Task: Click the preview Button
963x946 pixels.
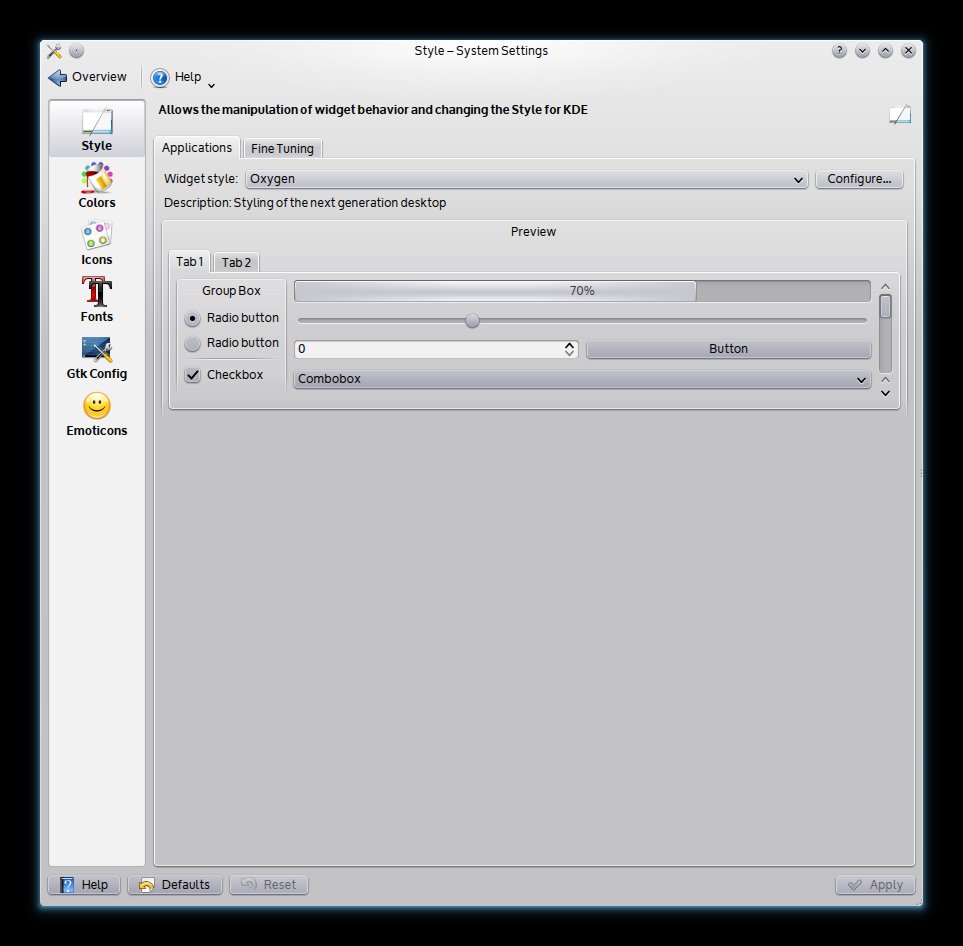Action: pos(728,349)
